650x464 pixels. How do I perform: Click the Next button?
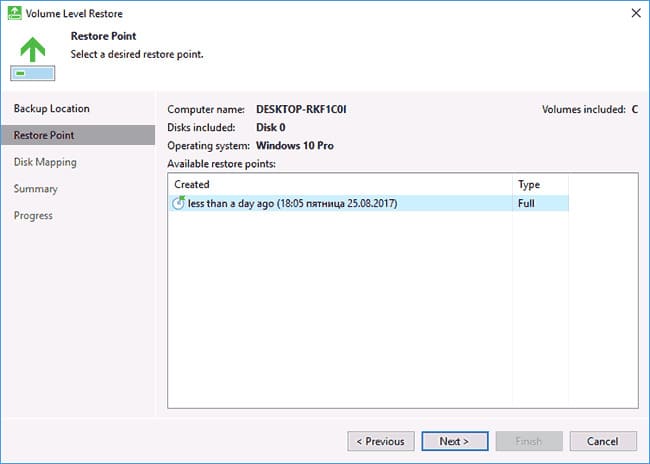coord(455,441)
